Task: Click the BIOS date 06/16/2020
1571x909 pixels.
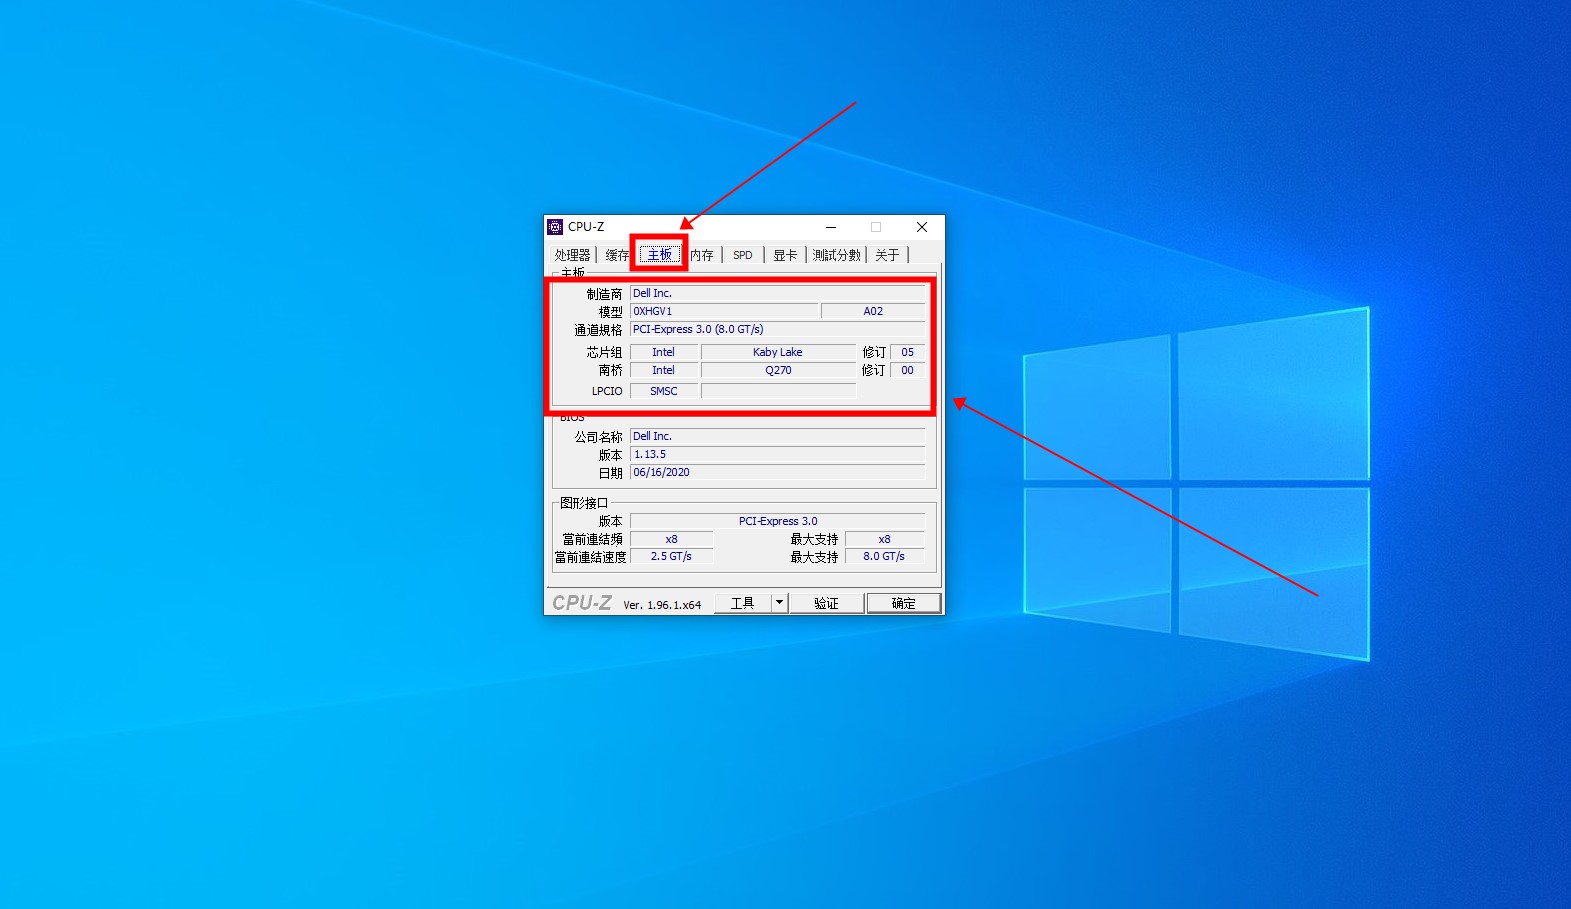Action: (x=778, y=473)
